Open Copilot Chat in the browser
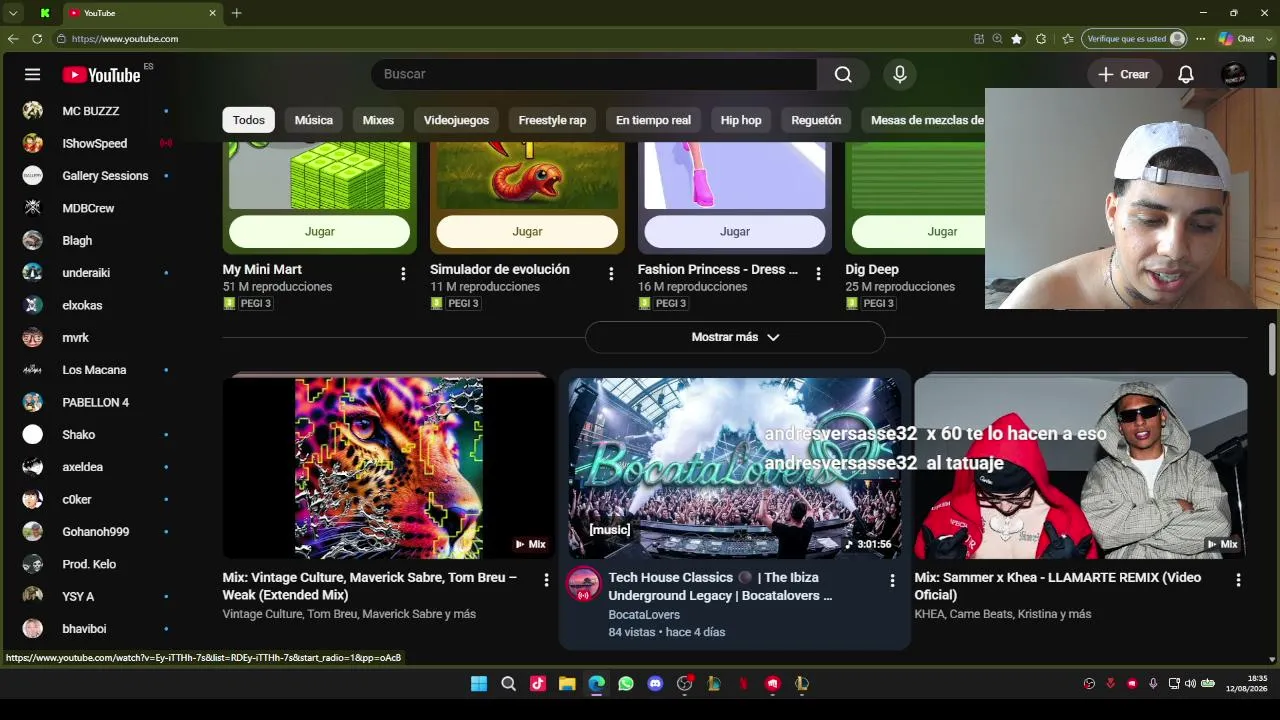Screen dimensions: 1280x720 [x=1236, y=39]
